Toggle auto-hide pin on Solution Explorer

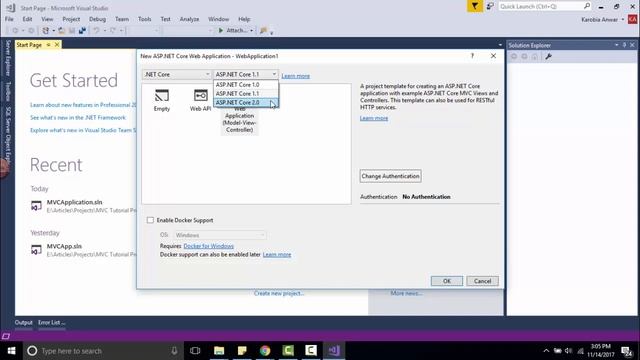(624, 45)
